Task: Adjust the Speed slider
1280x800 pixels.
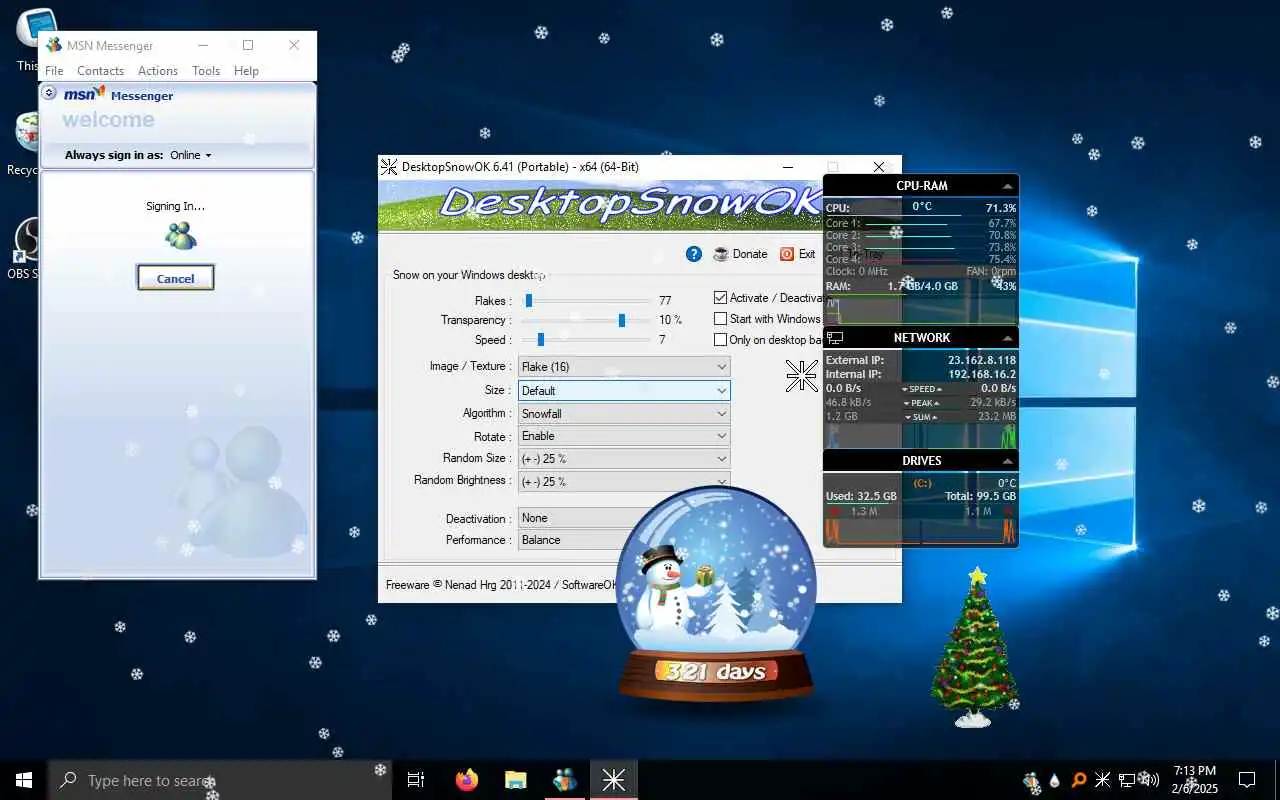Action: click(x=584, y=340)
